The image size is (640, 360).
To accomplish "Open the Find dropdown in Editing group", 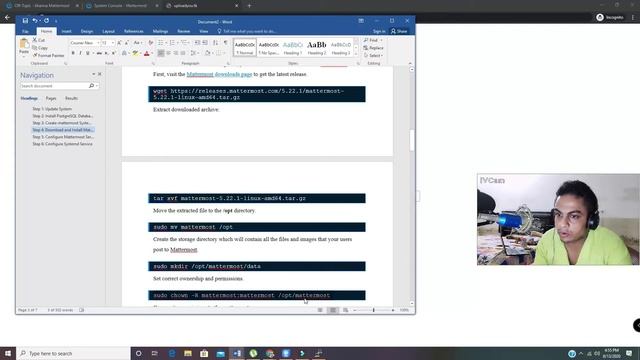I will [381, 40].
